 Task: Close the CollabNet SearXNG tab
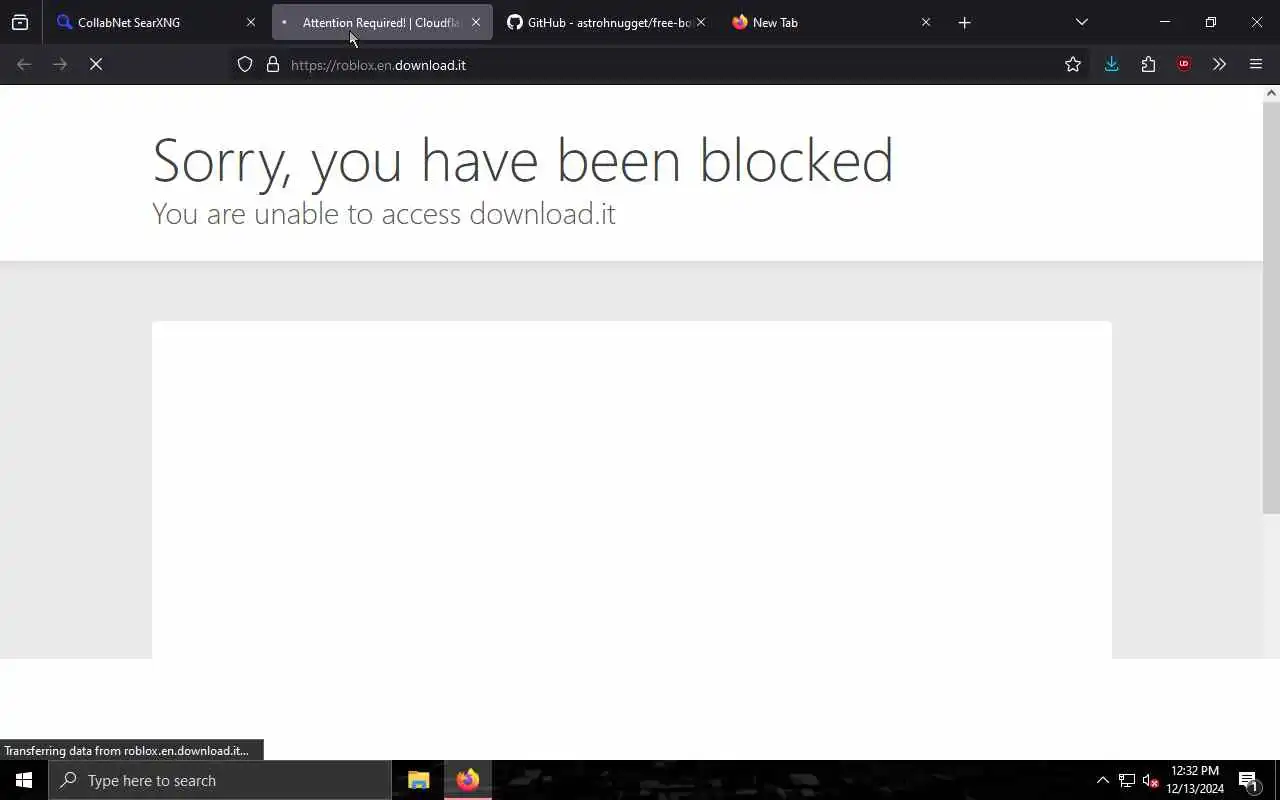tap(251, 22)
